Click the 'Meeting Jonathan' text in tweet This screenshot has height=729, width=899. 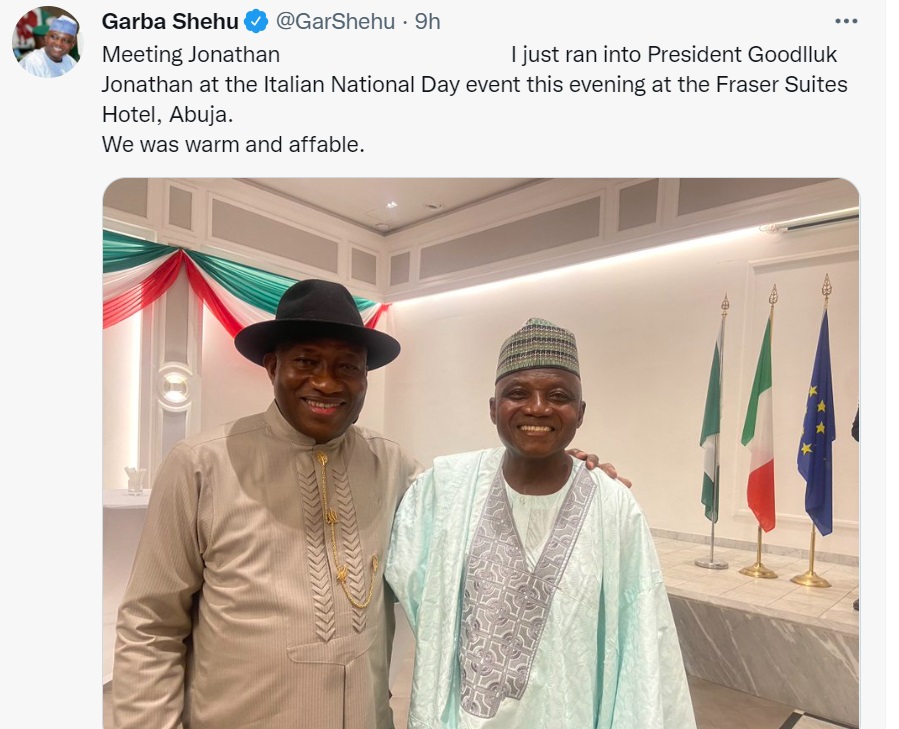point(190,54)
